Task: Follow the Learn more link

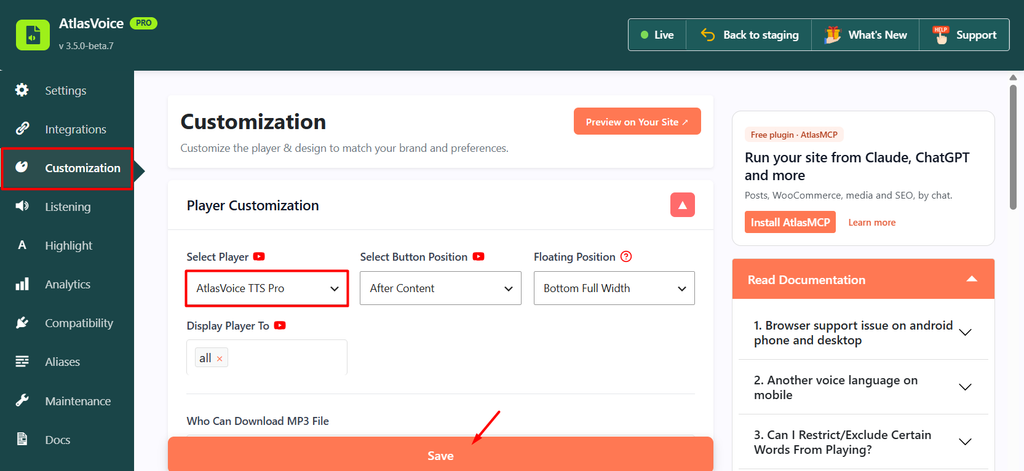Action: [x=872, y=223]
